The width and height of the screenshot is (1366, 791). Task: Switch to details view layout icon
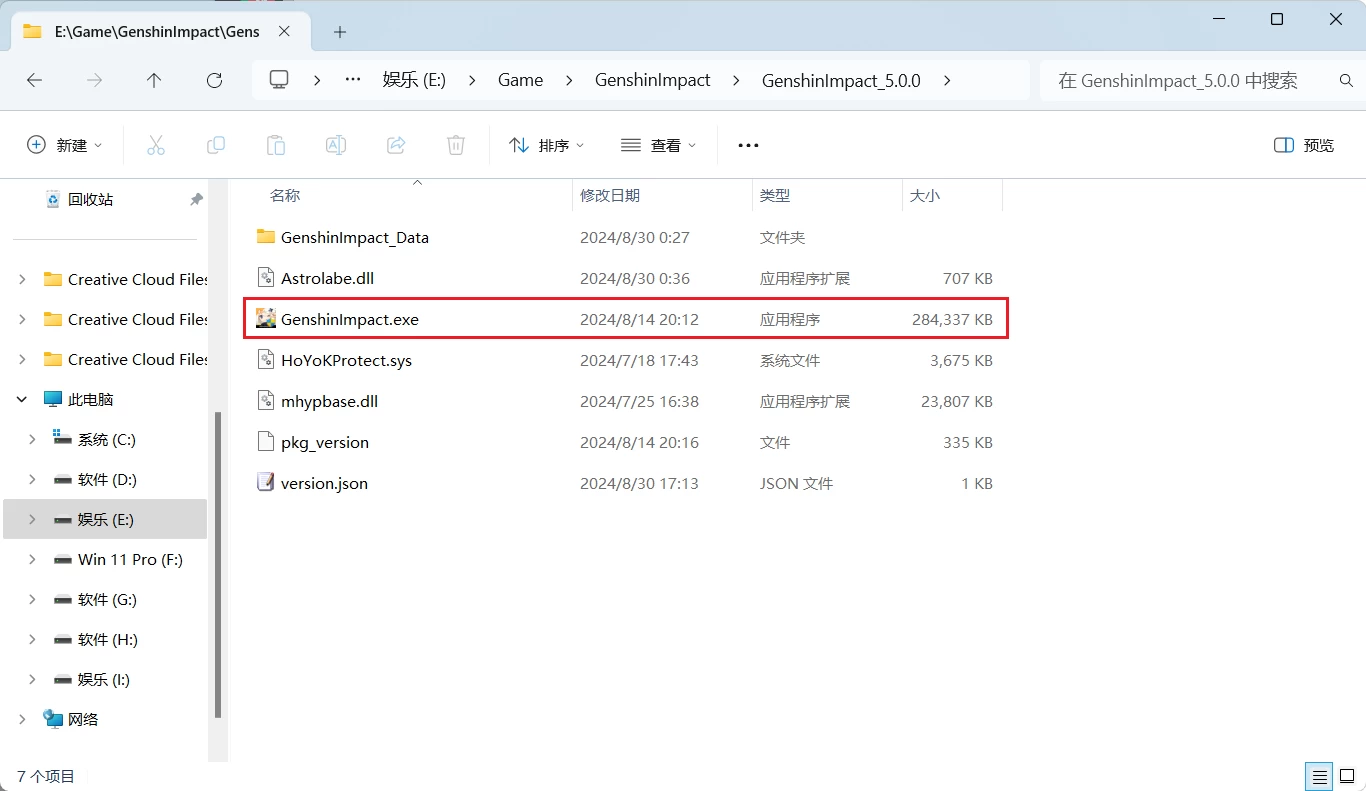click(1320, 776)
